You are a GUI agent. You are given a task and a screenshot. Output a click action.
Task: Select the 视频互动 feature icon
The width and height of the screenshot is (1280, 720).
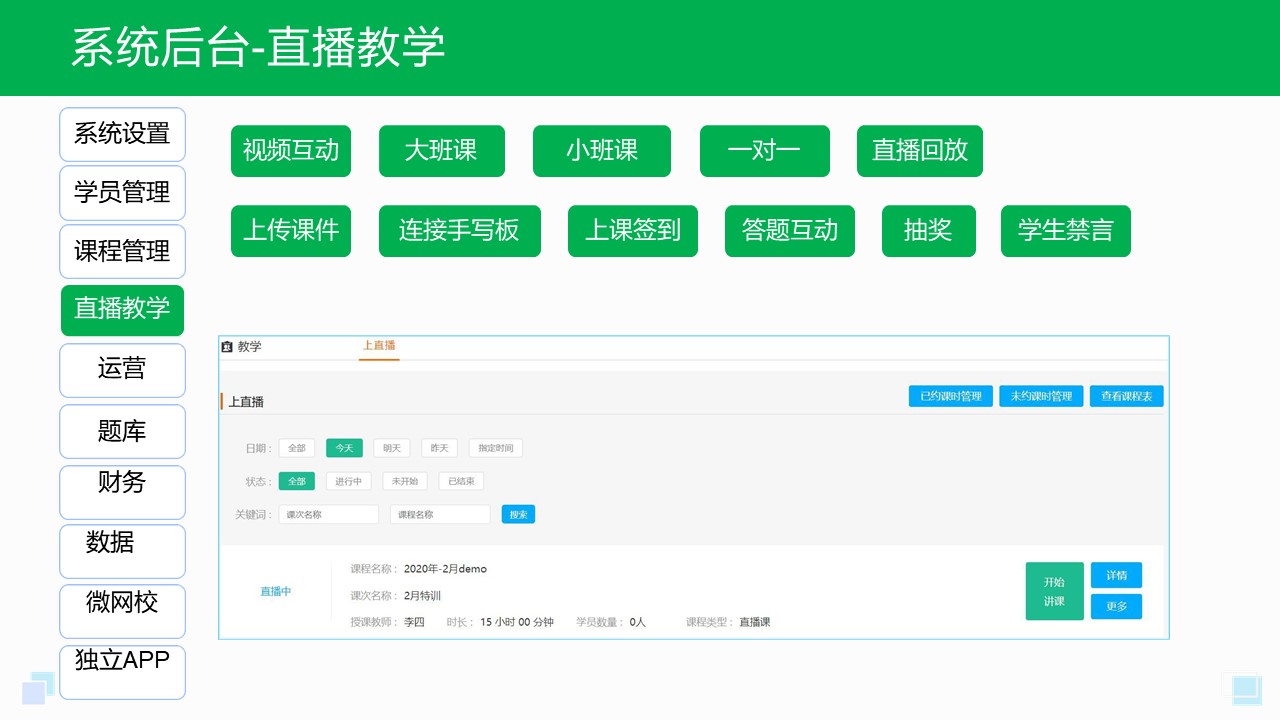291,151
